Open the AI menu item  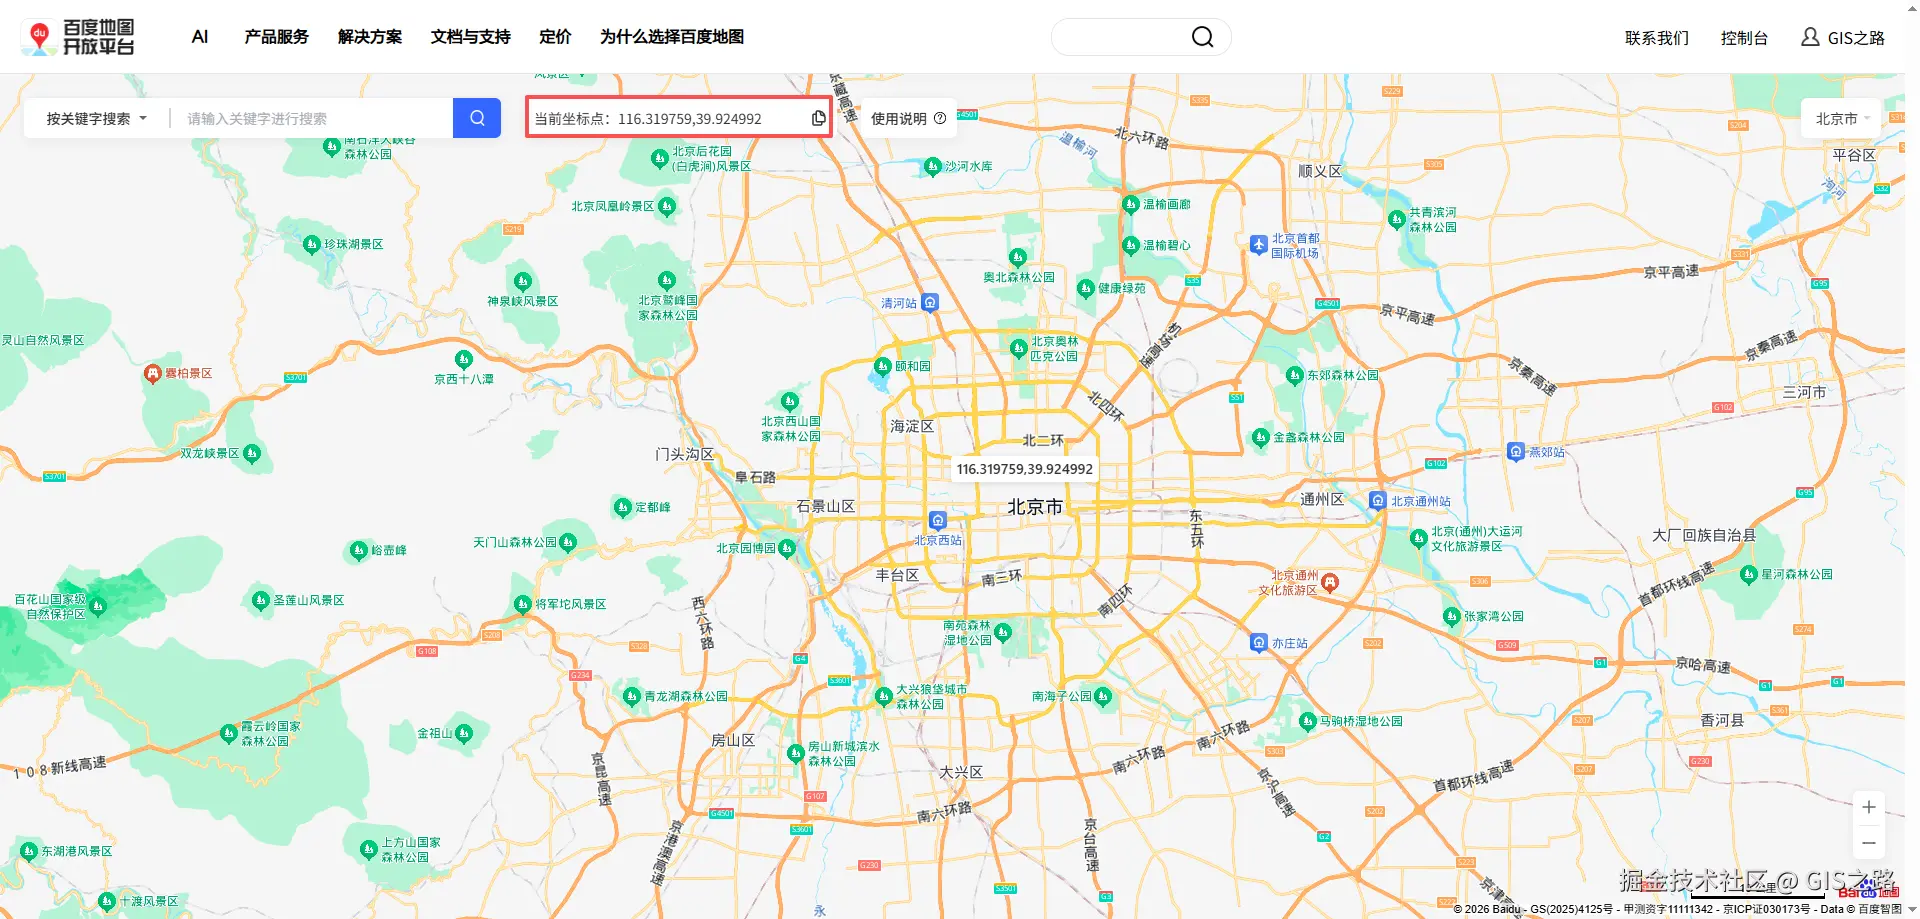pyautogui.click(x=200, y=37)
